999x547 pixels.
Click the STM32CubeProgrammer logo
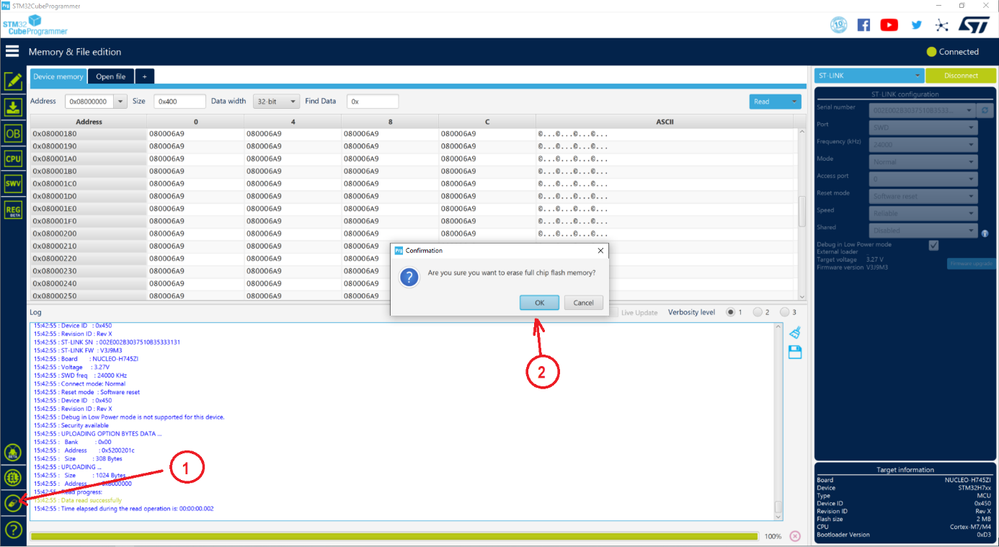[x=35, y=25]
